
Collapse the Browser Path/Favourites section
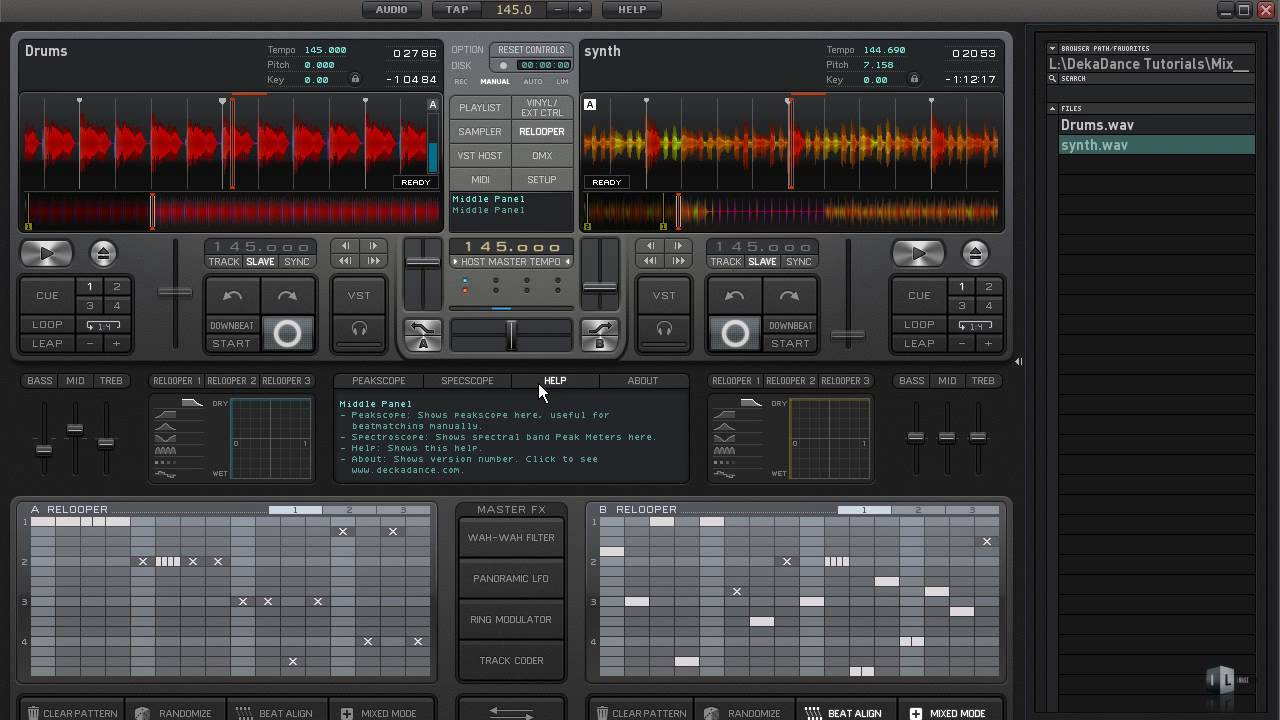click(1052, 48)
